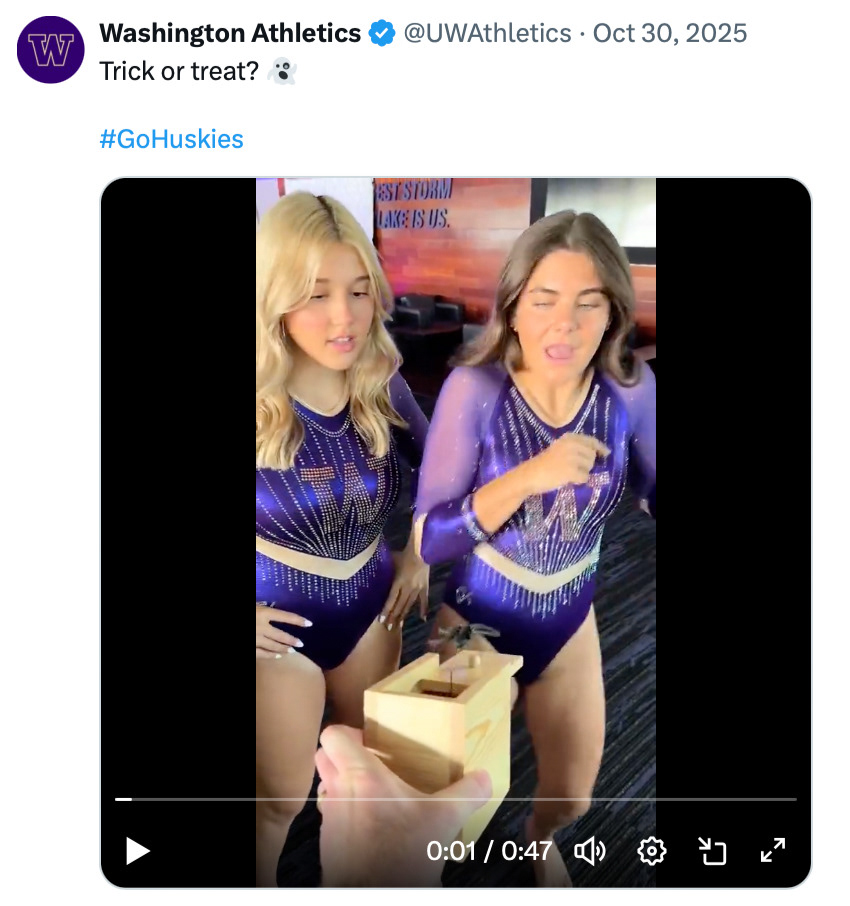Click the 0:47 total duration label
Image resolution: width=850 pixels, height=906 pixels.
(x=527, y=851)
